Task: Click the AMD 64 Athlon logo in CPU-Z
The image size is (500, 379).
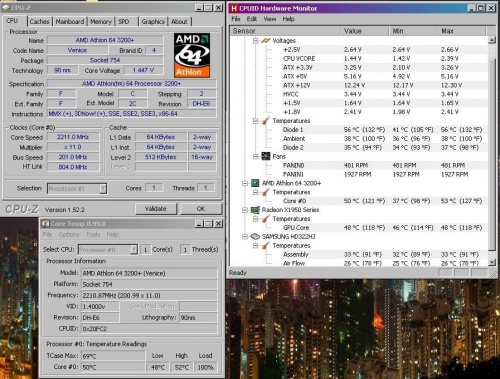Action: pos(192,55)
